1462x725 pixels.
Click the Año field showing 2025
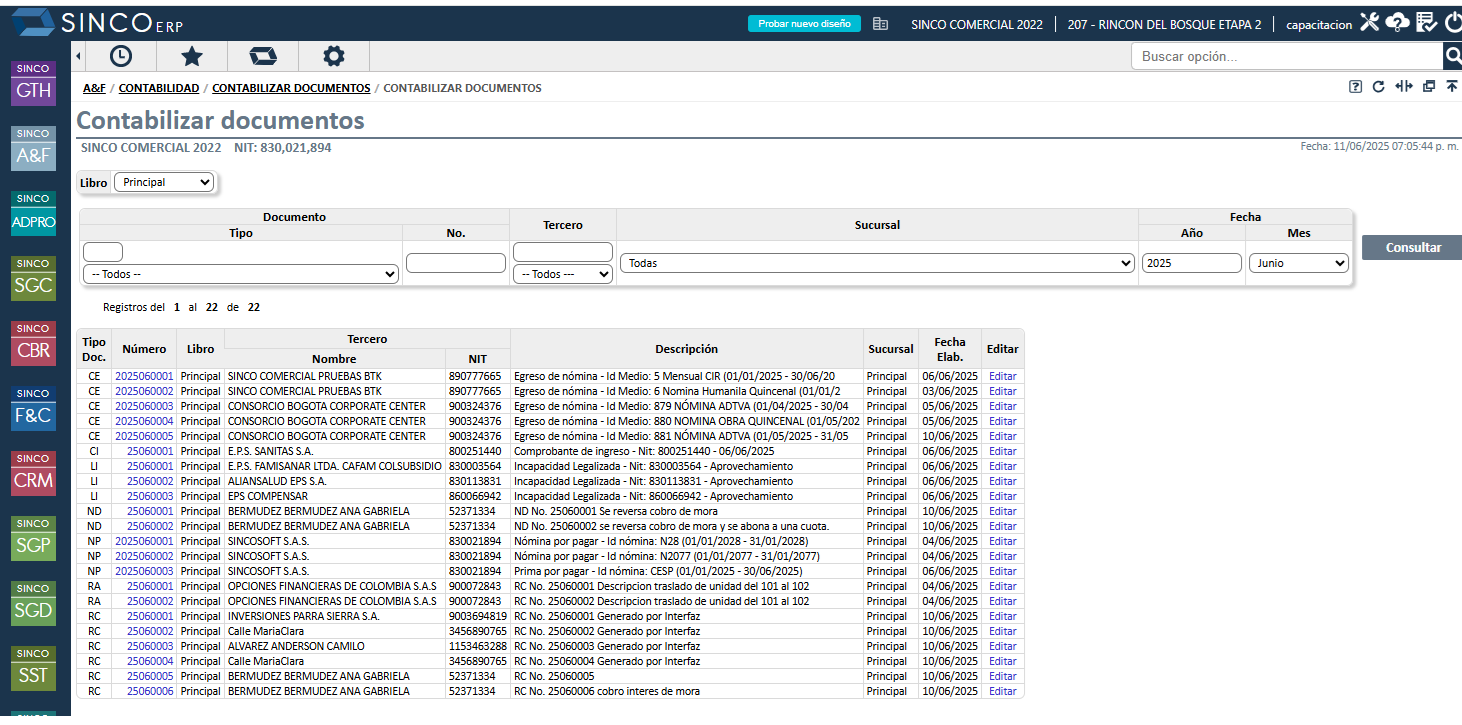pos(1191,263)
